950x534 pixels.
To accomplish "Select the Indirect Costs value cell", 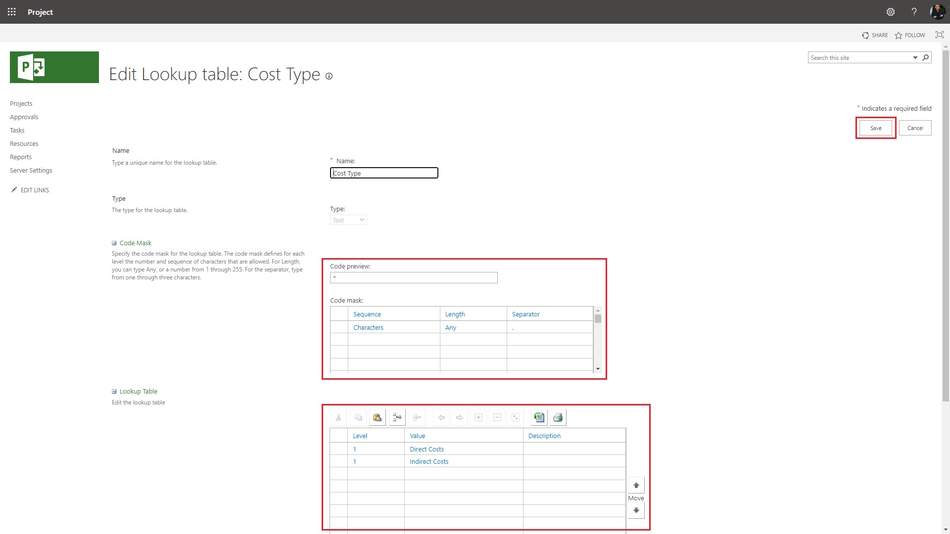I will [463, 461].
